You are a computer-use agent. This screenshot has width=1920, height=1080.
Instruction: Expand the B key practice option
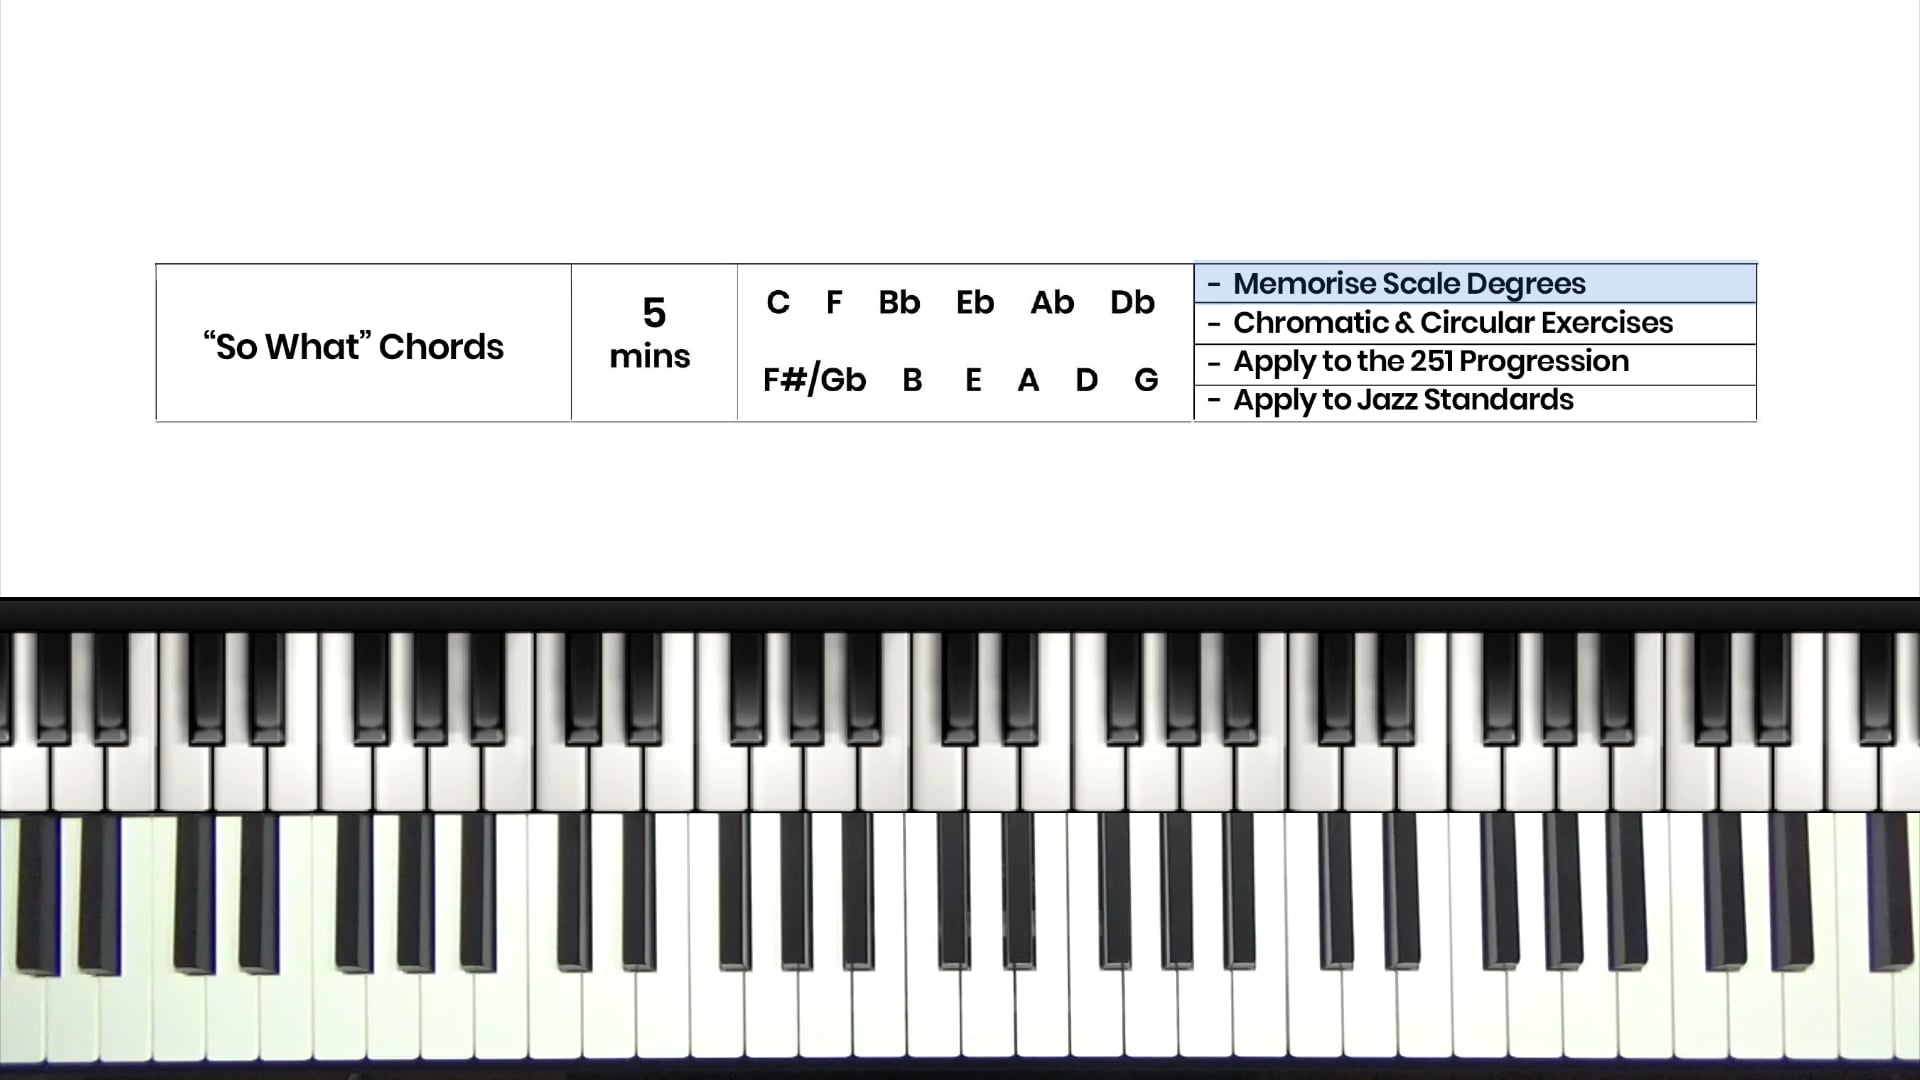coord(913,381)
